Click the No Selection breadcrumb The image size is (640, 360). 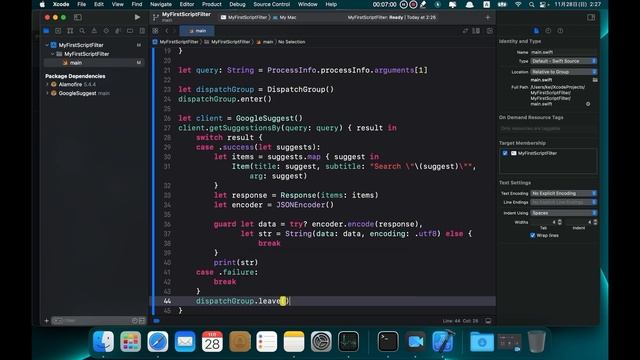(x=291, y=42)
